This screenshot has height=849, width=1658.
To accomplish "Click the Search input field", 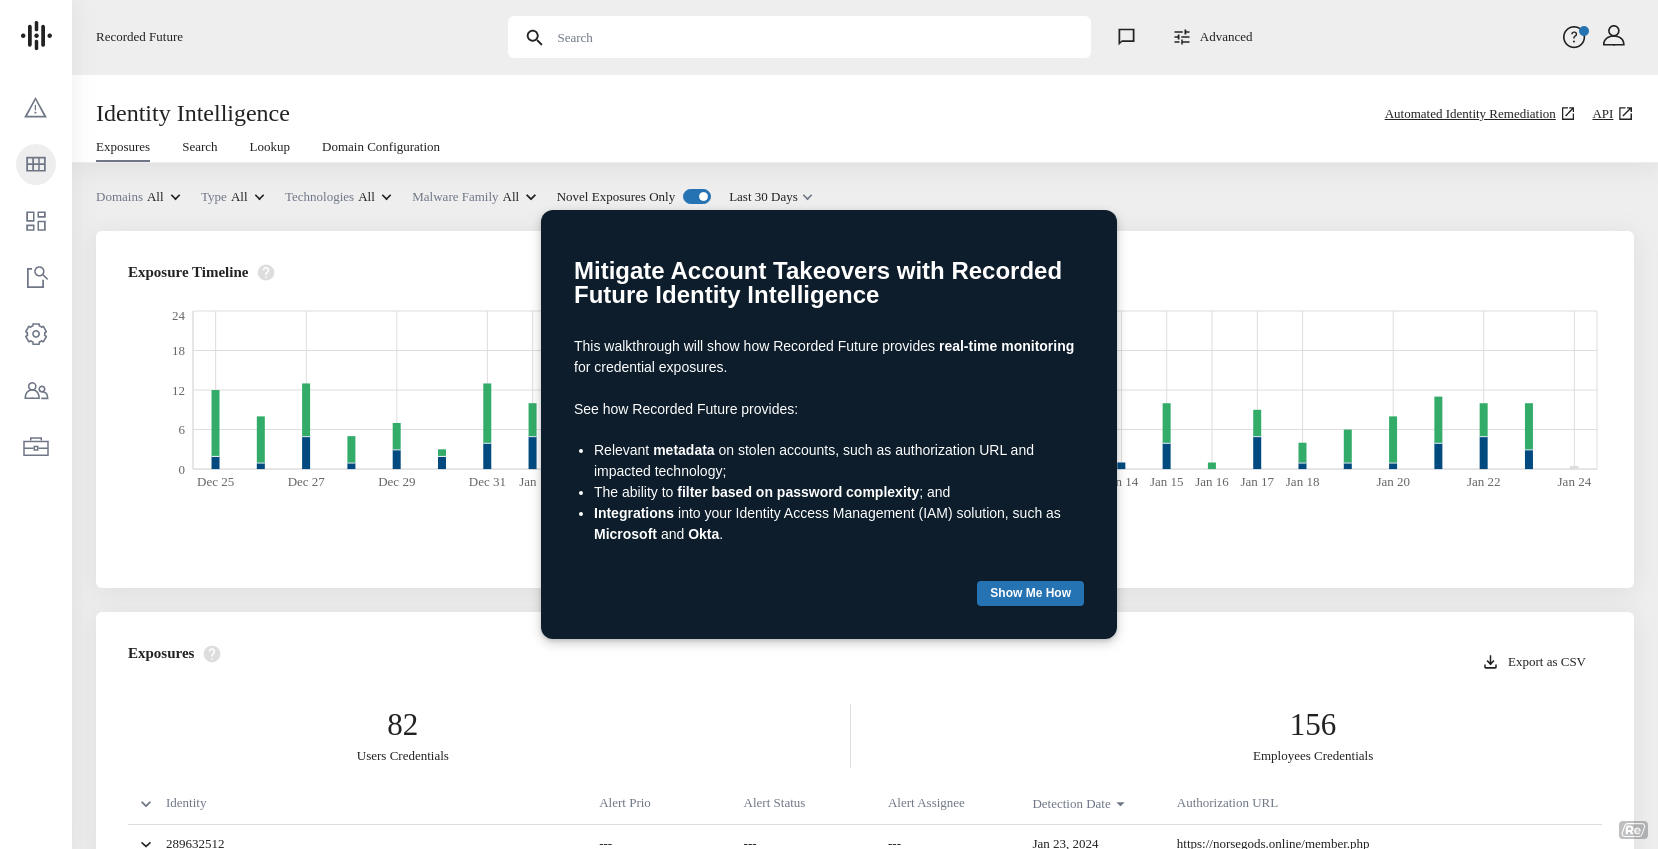I will click(x=800, y=37).
